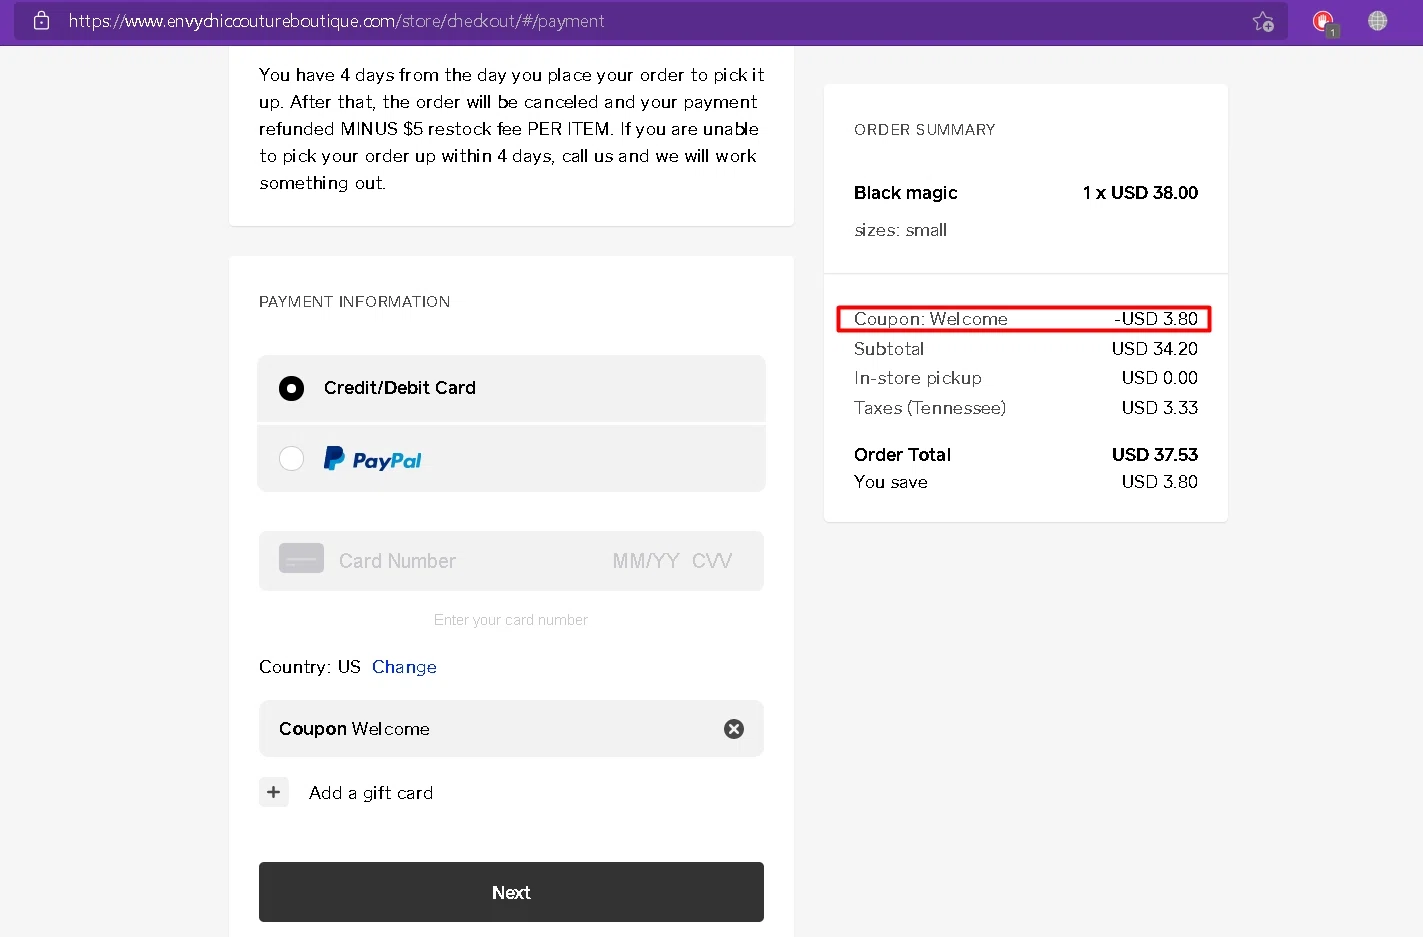Viewport: 1423px width, 937px height.
Task: Click the In-store pickup label
Action: 918,378
